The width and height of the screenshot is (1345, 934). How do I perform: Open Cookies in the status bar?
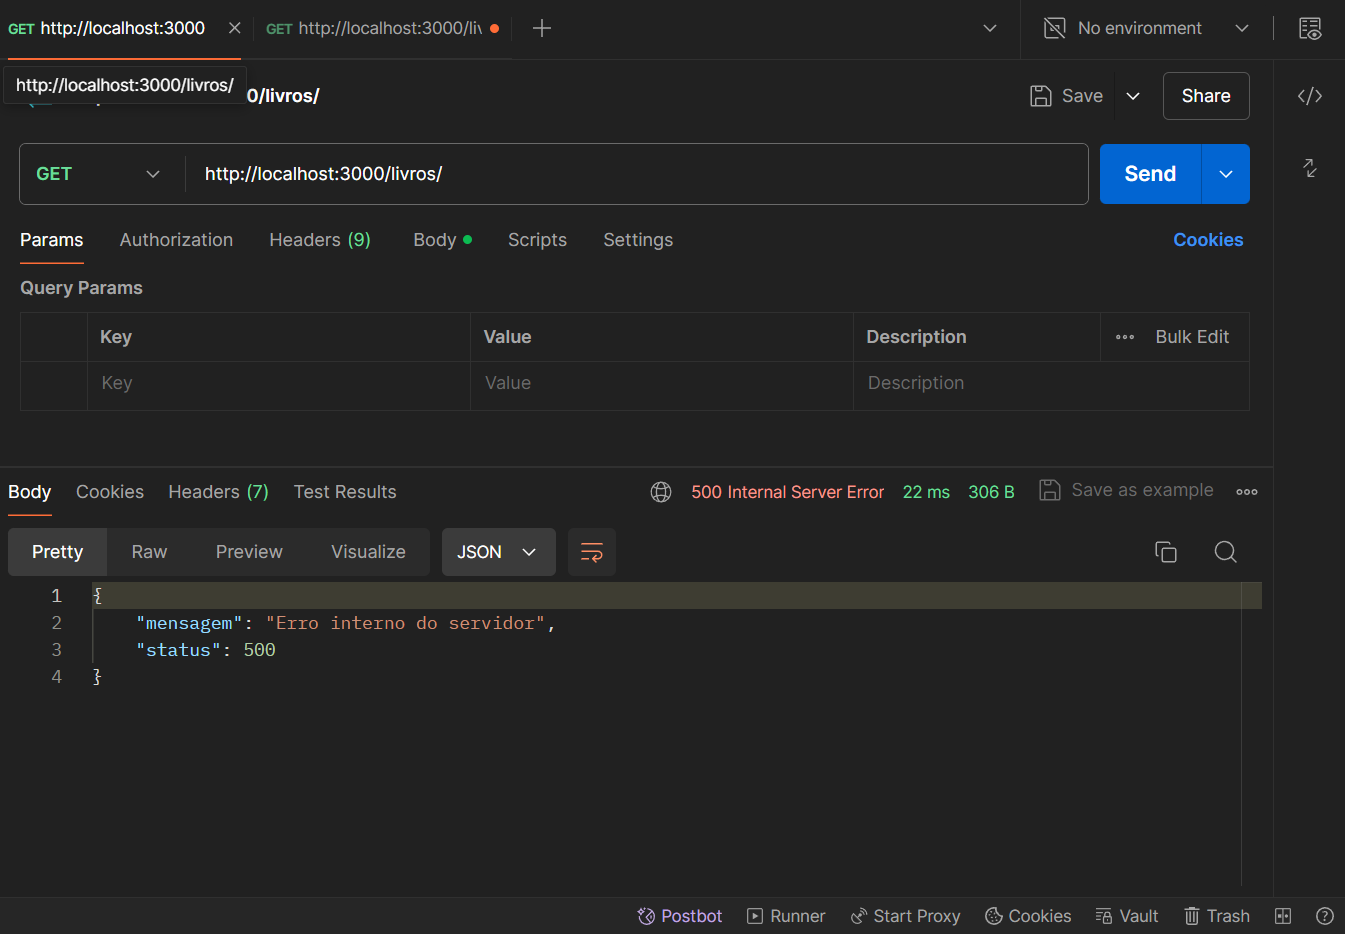tap(1028, 916)
